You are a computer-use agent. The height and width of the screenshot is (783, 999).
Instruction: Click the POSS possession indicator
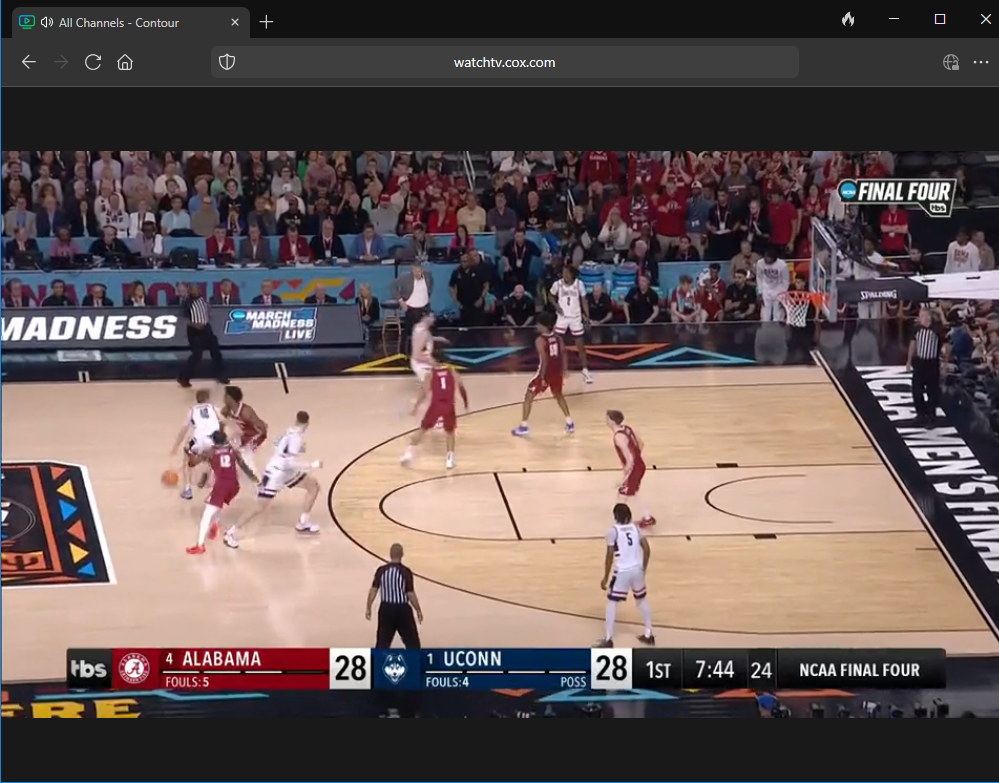[x=573, y=682]
